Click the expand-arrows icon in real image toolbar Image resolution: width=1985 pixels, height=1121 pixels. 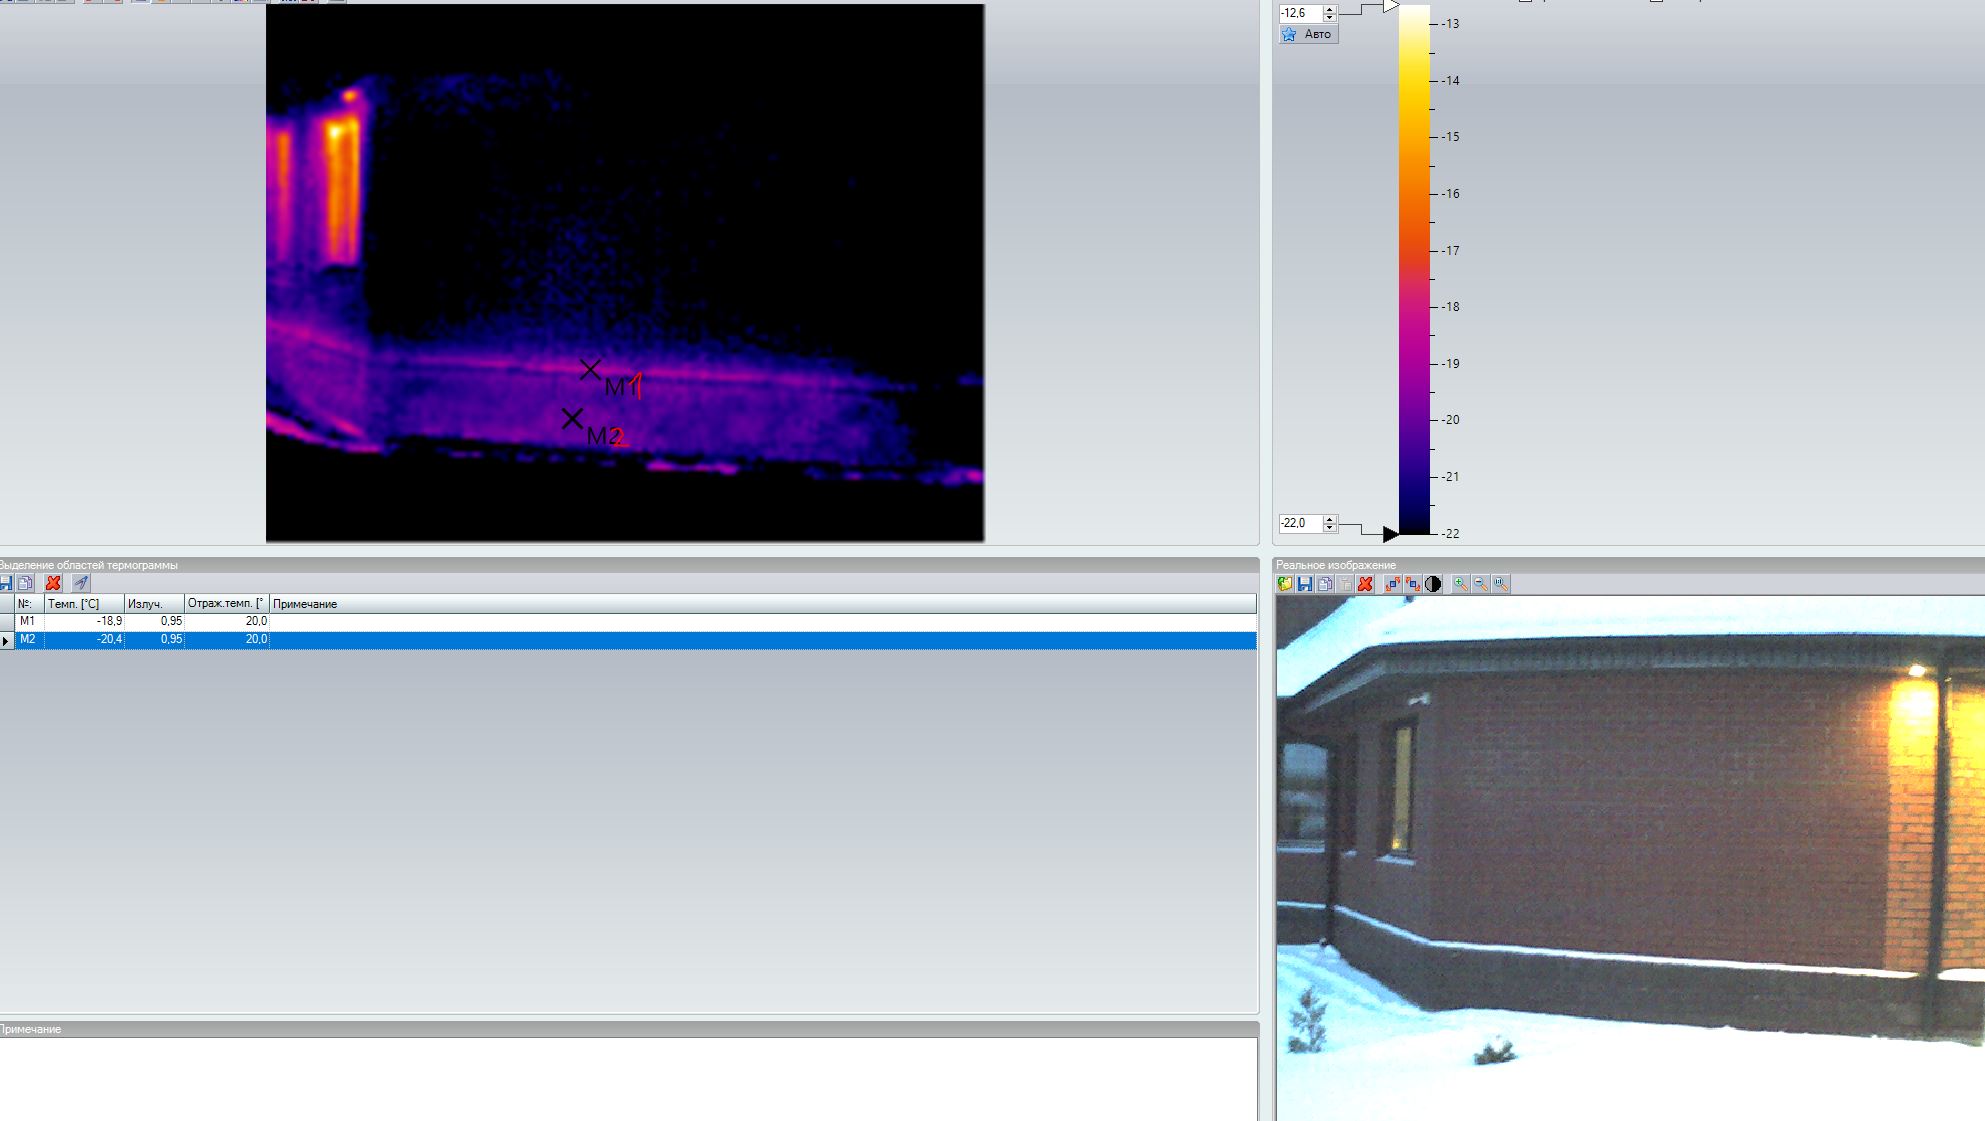1392,584
